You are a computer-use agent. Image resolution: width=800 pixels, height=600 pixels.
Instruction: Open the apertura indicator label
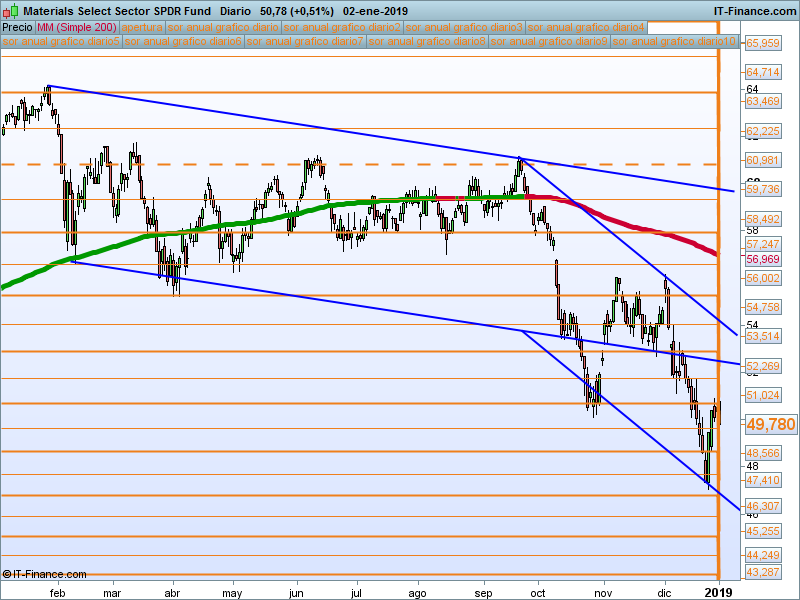[x=142, y=27]
